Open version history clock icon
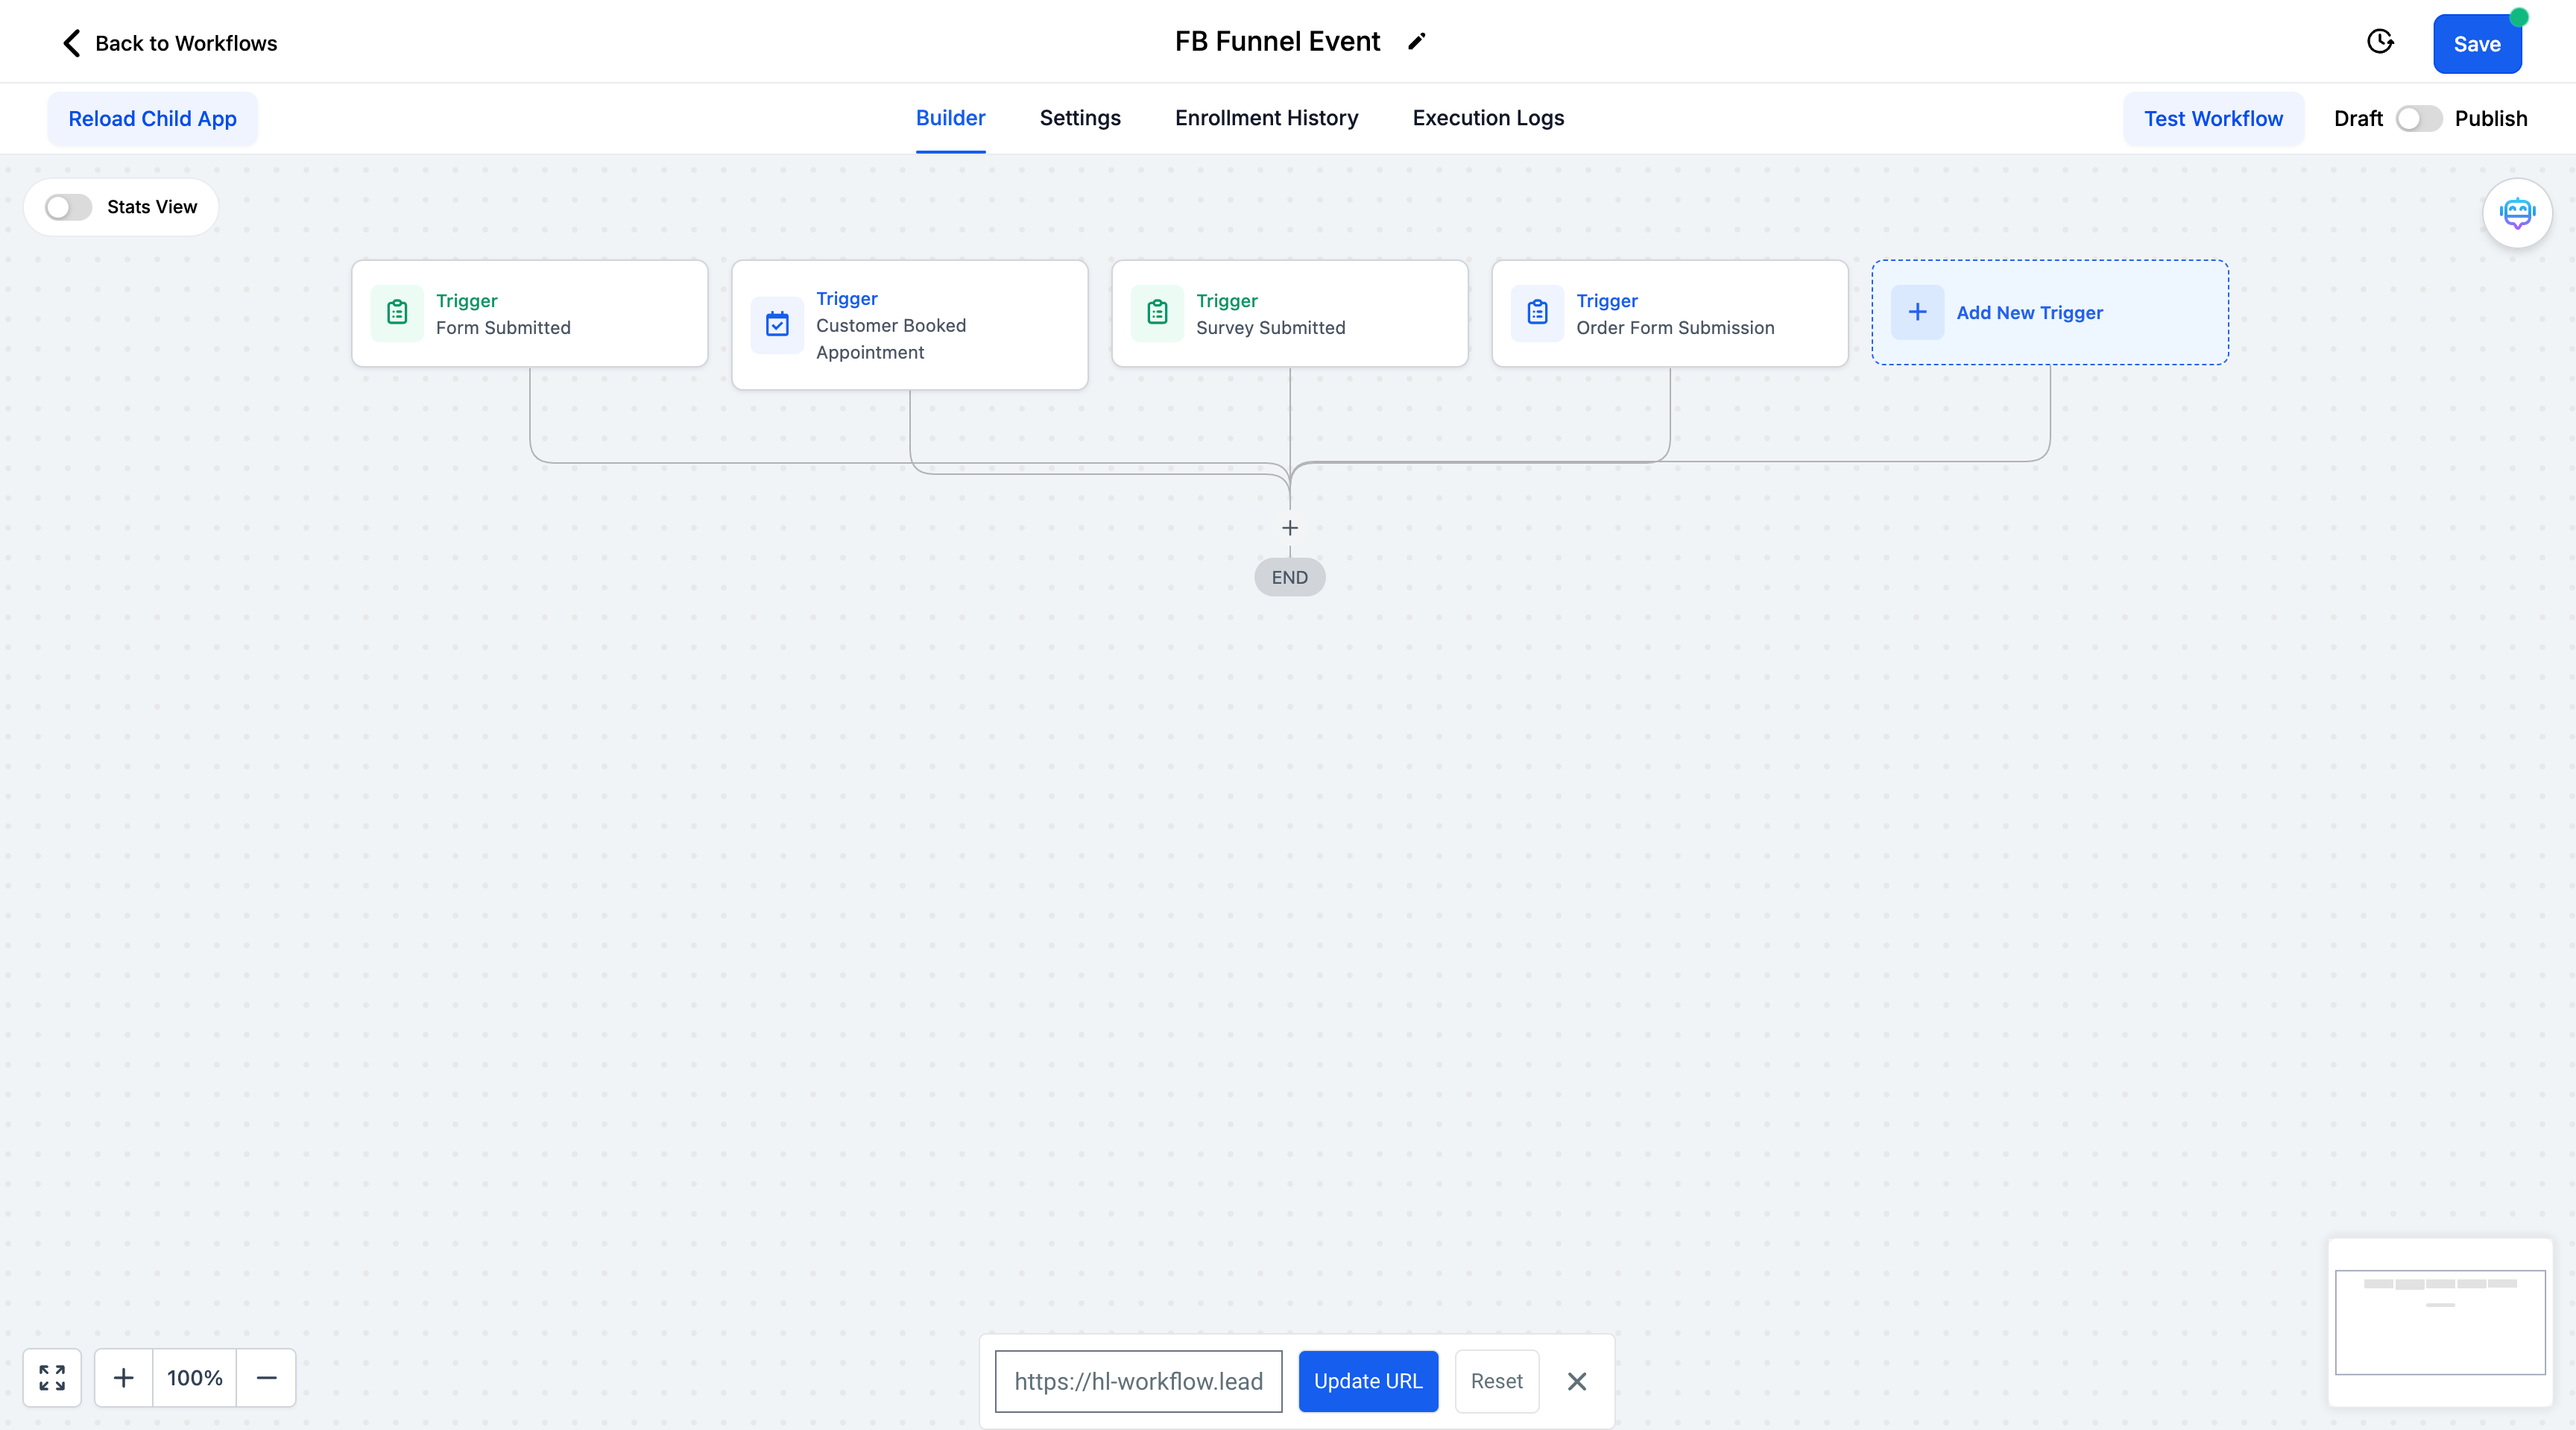The width and height of the screenshot is (2576, 1430). click(2380, 42)
